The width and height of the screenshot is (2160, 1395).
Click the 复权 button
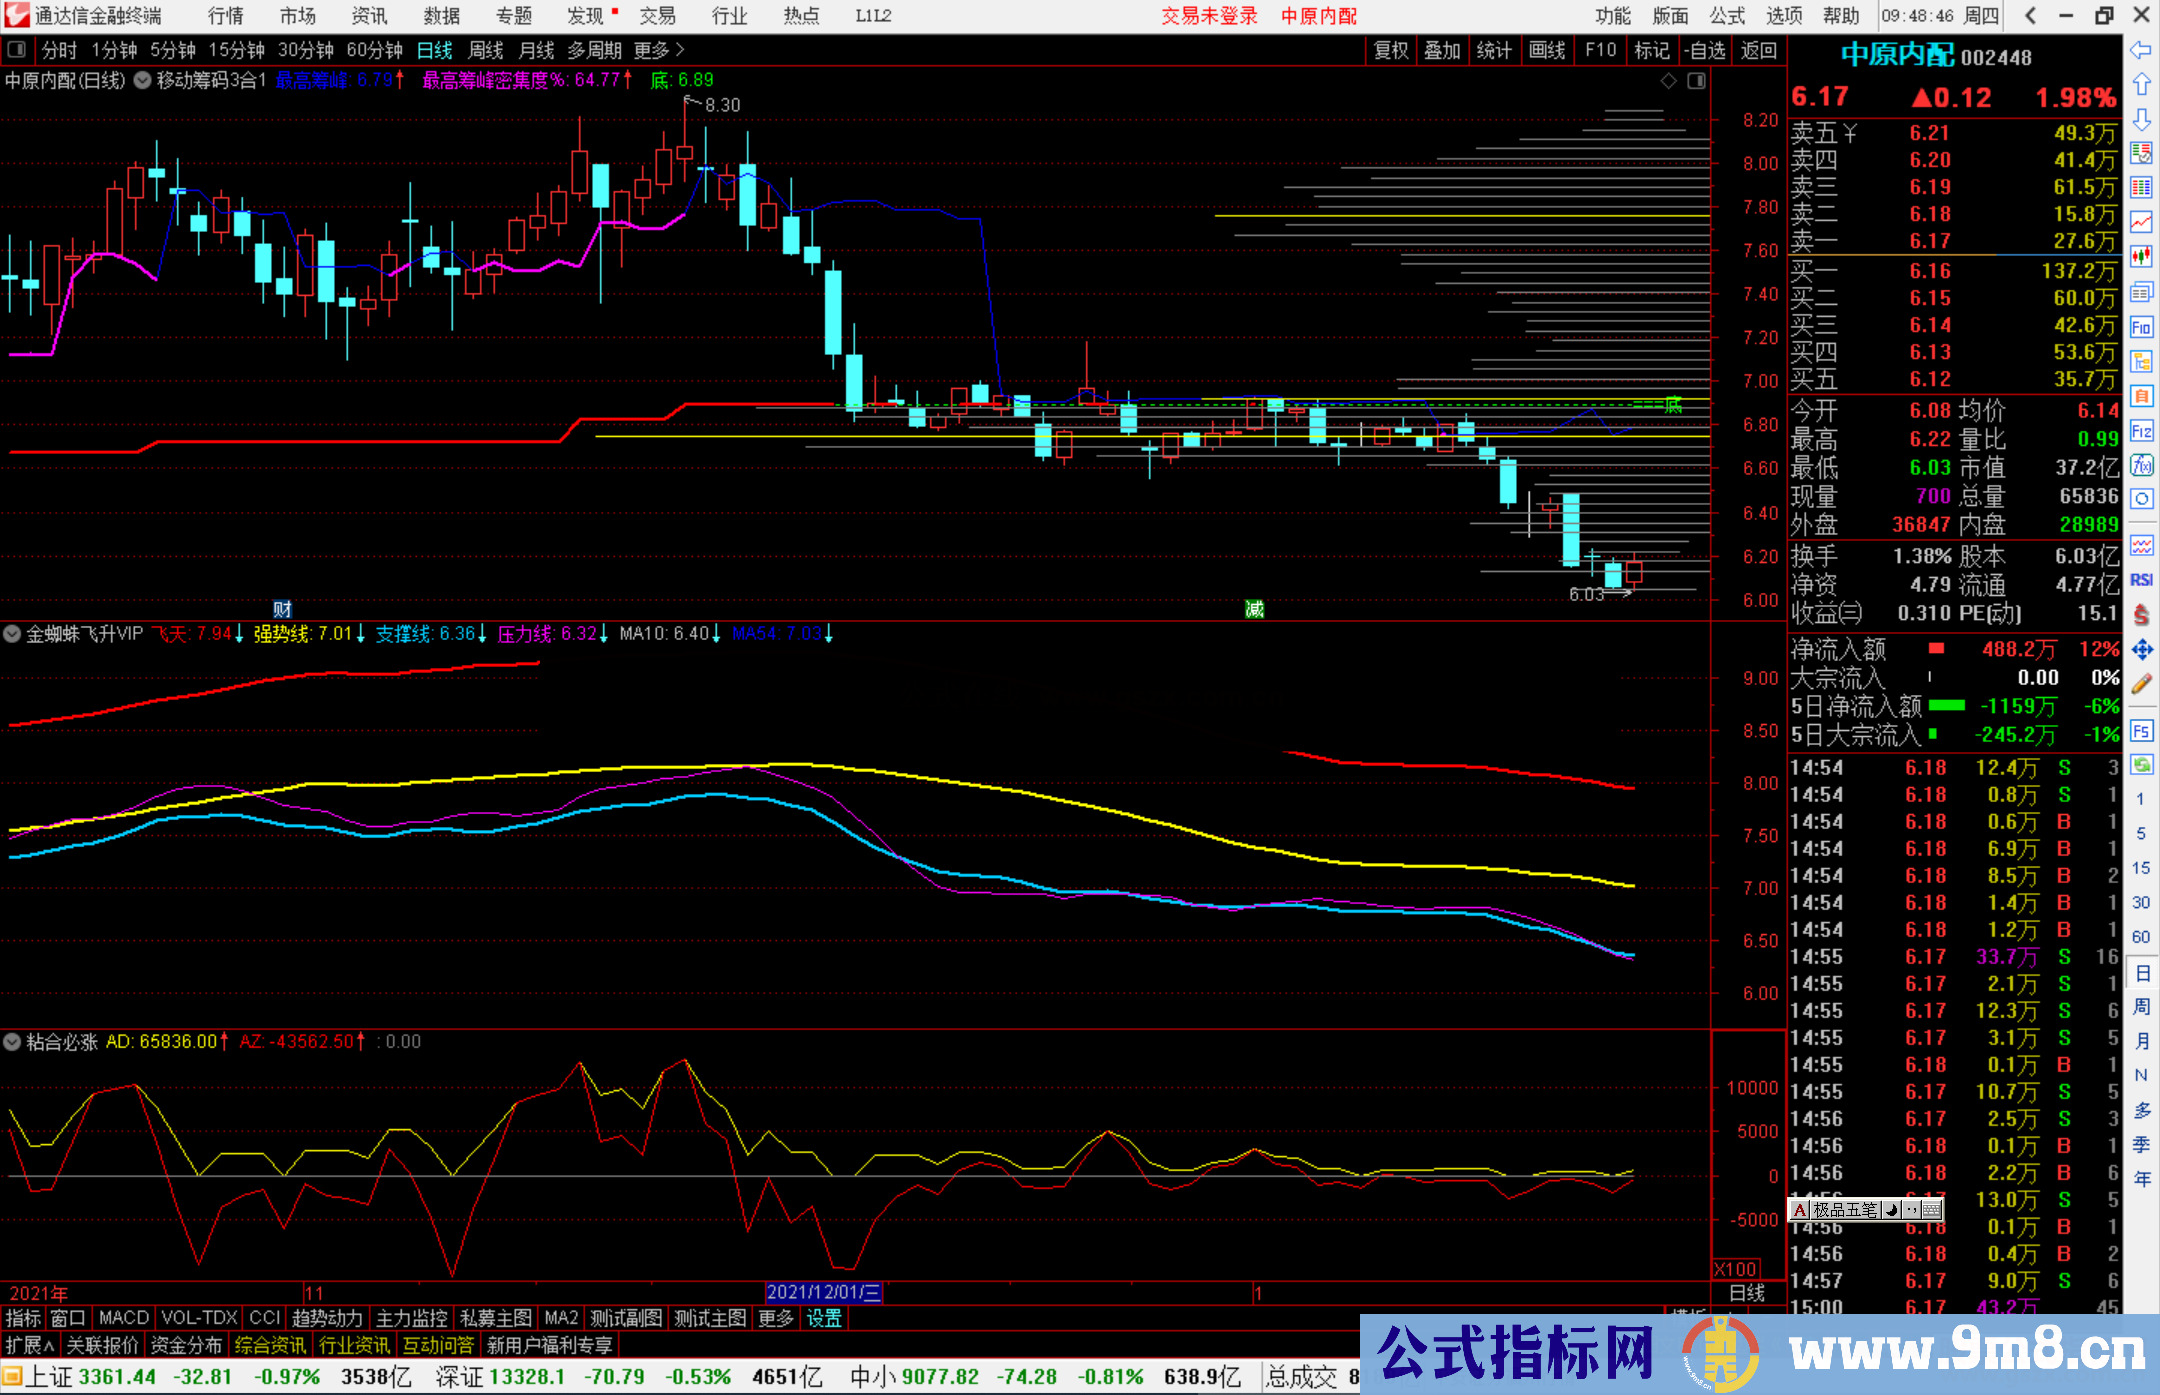point(1391,50)
